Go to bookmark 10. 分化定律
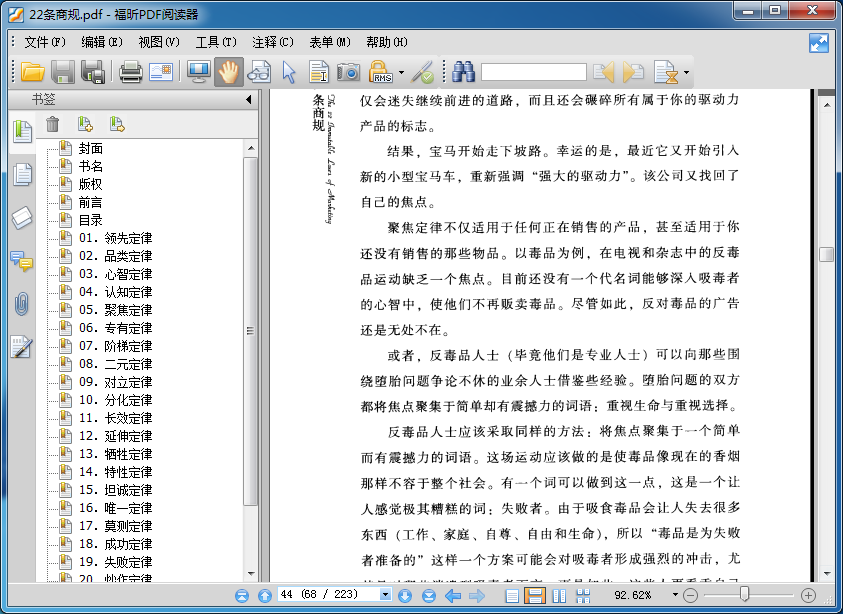Image resolution: width=843 pixels, height=614 pixels. pos(116,400)
